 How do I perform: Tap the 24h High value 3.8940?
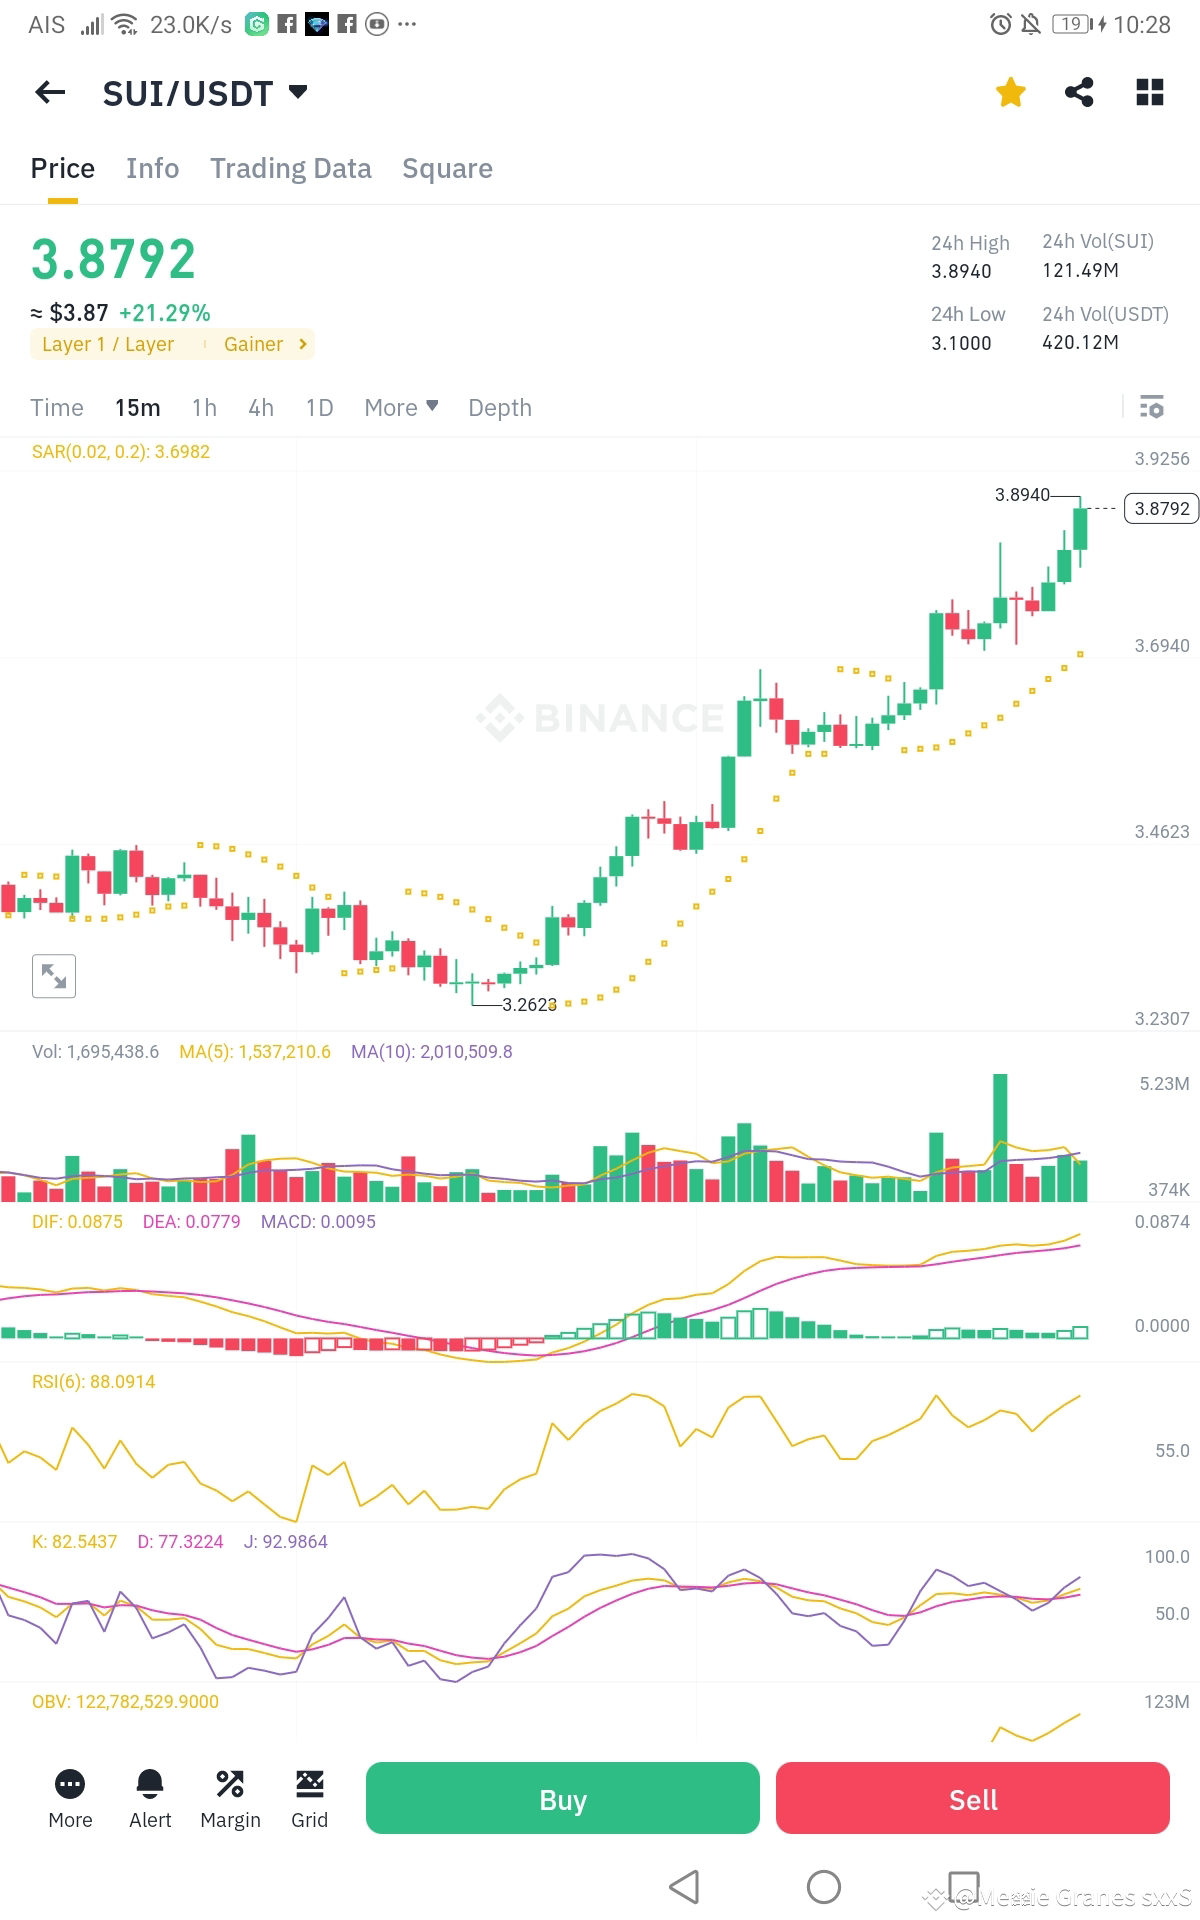coord(961,271)
